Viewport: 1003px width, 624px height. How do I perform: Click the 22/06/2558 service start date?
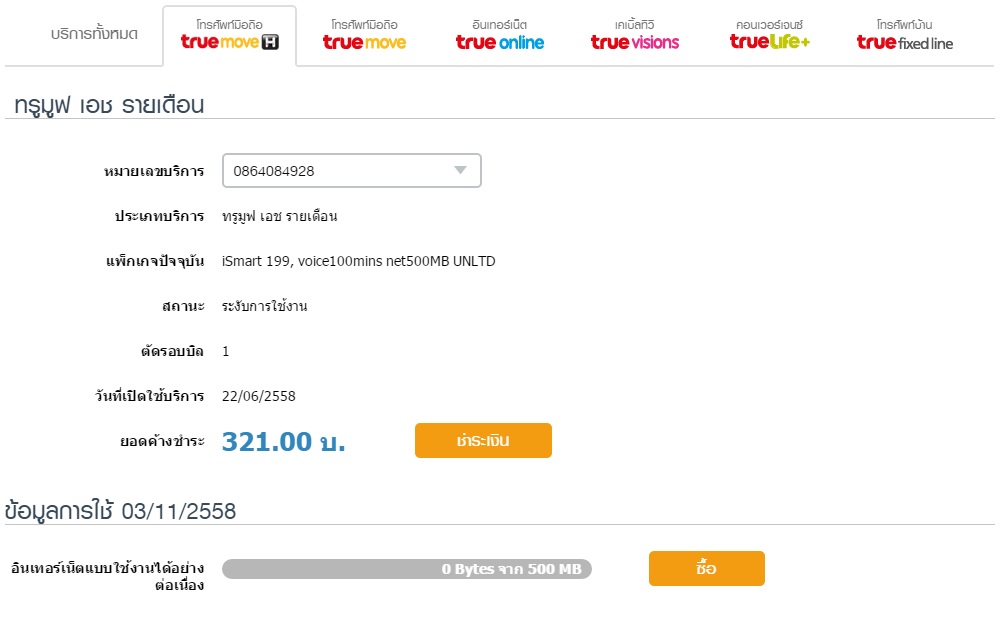pos(258,397)
